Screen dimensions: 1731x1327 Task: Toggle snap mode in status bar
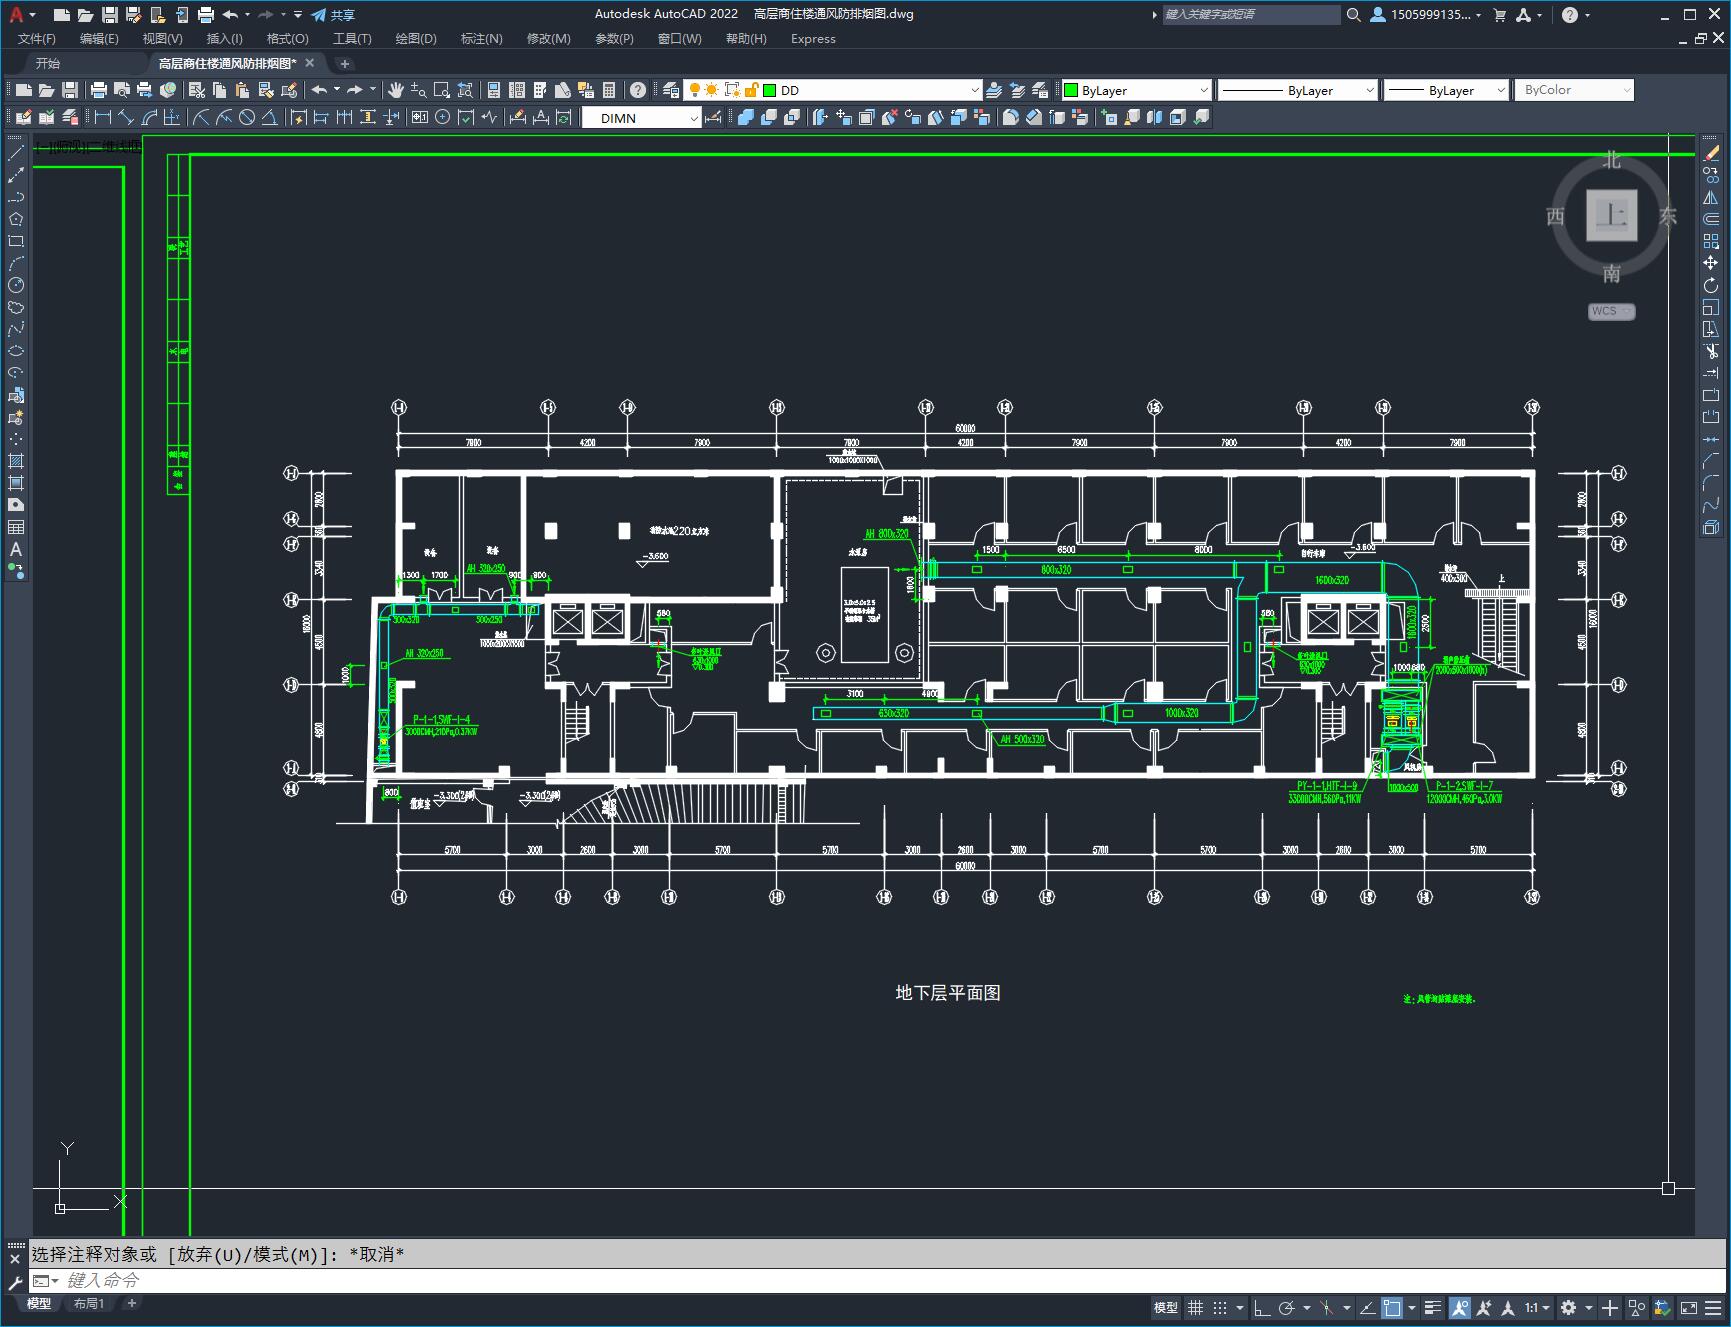point(1219,1307)
